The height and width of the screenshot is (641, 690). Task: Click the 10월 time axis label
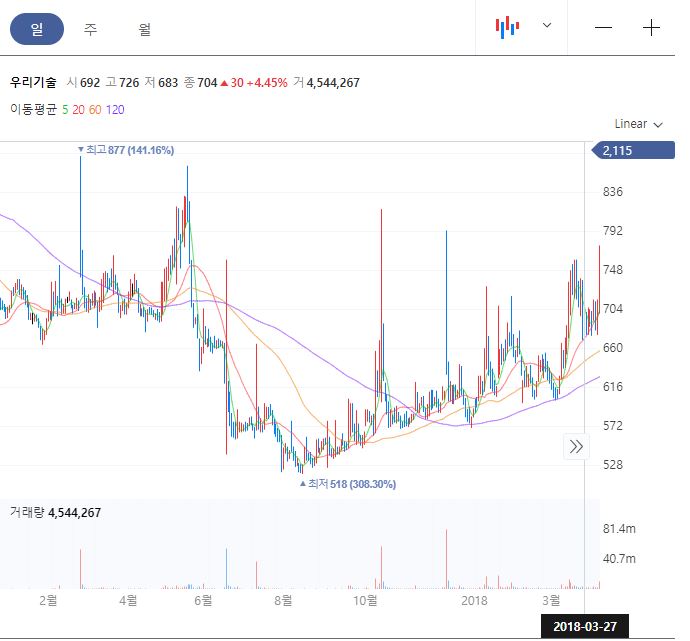(x=365, y=601)
